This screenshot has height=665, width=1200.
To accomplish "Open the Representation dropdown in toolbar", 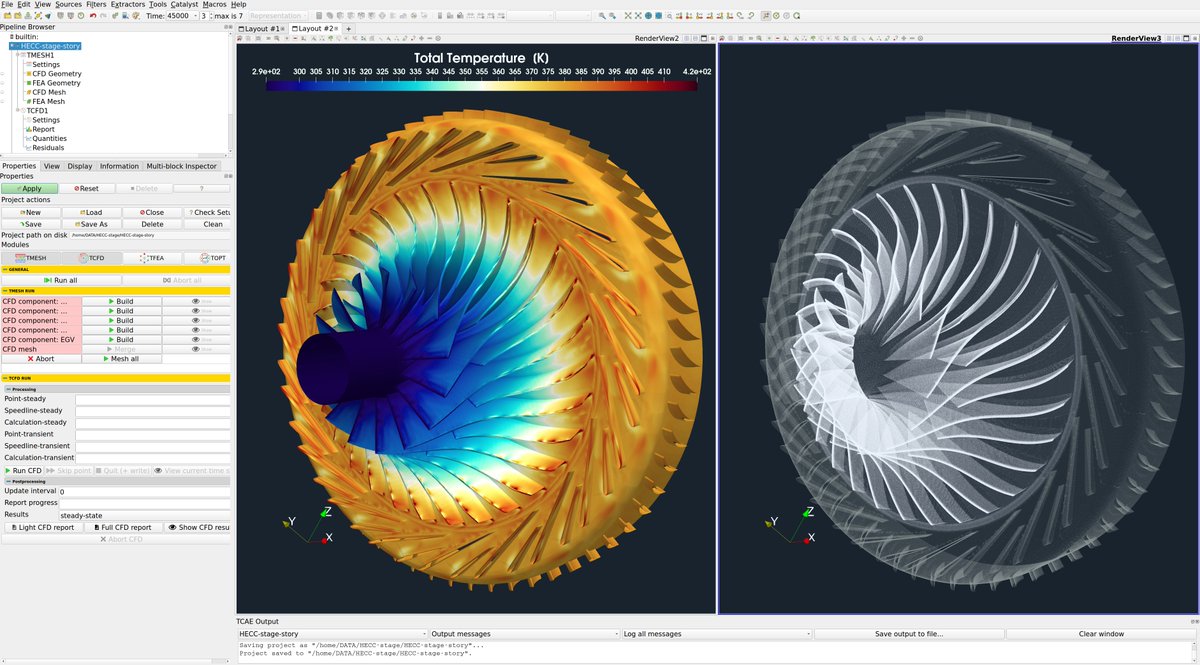I will pos(277,17).
